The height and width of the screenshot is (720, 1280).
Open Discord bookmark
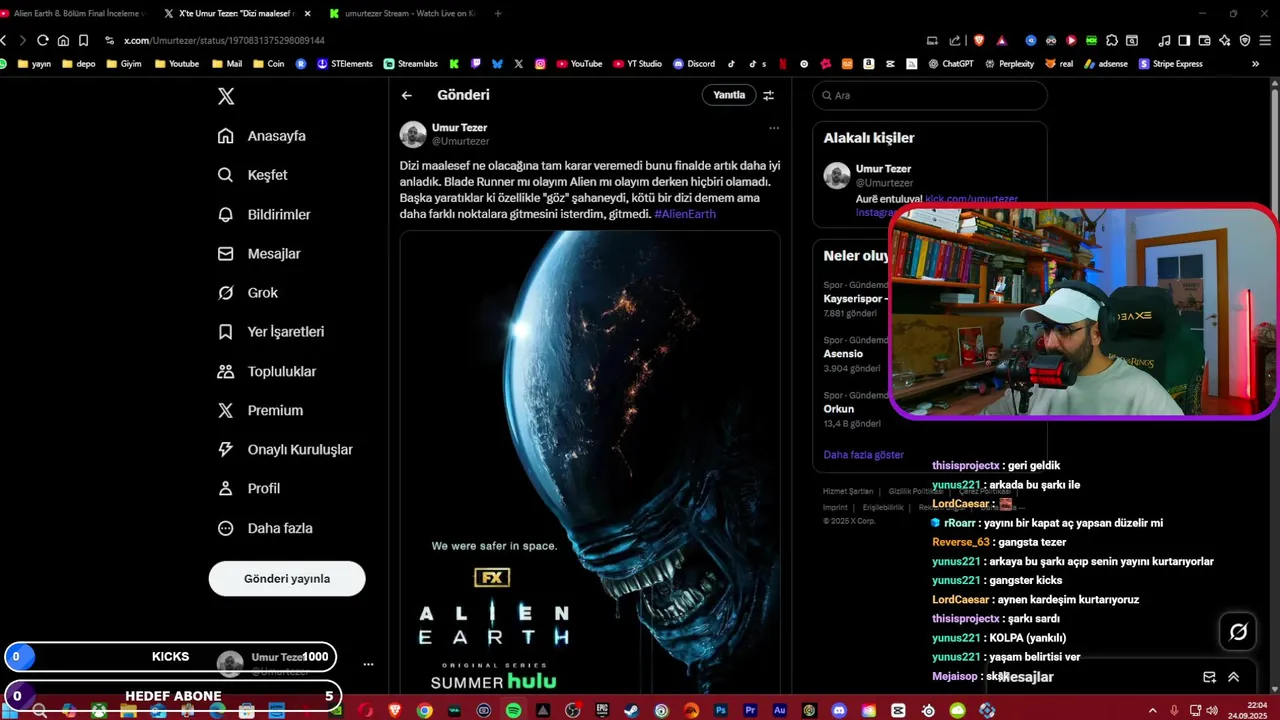694,63
